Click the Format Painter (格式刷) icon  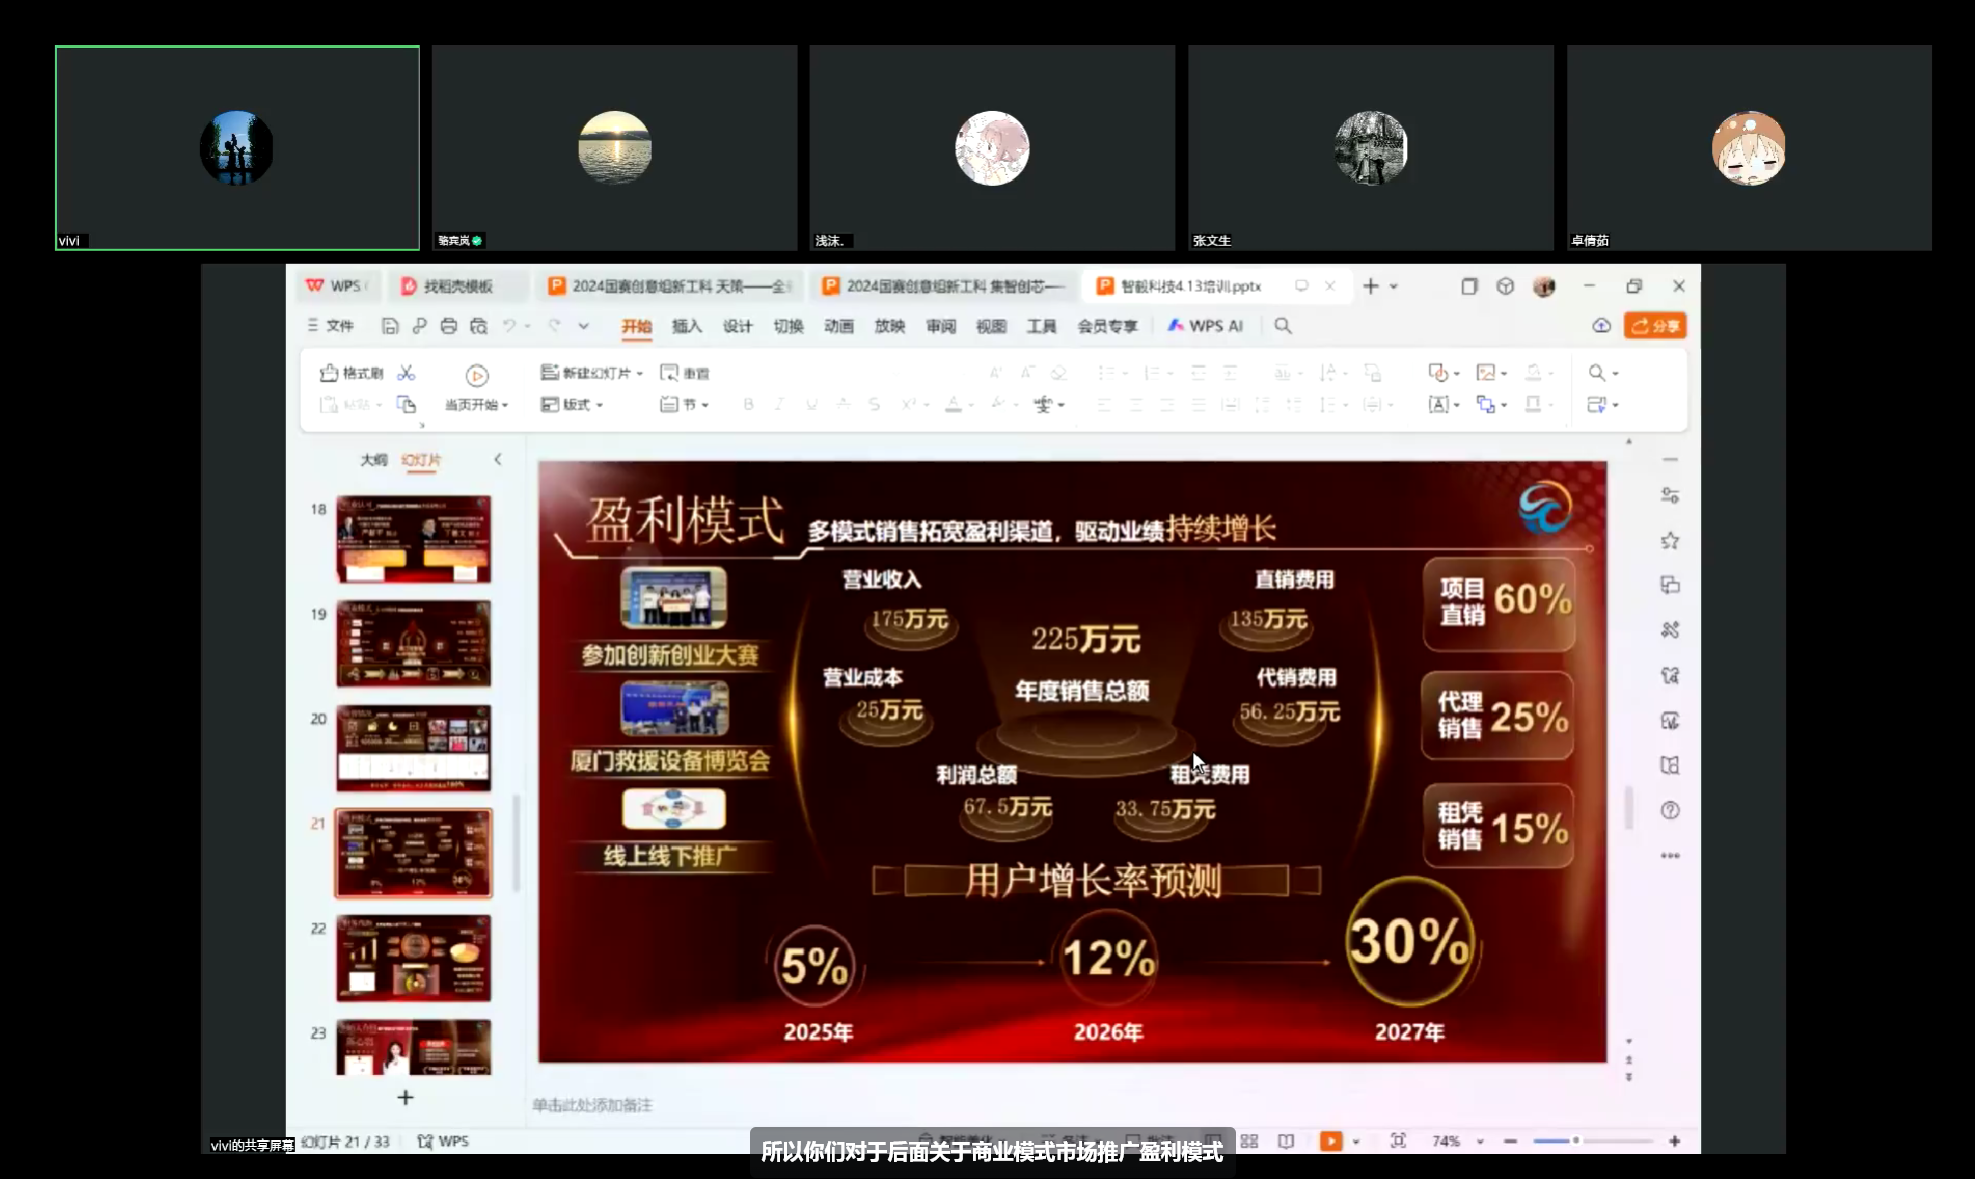coord(329,373)
